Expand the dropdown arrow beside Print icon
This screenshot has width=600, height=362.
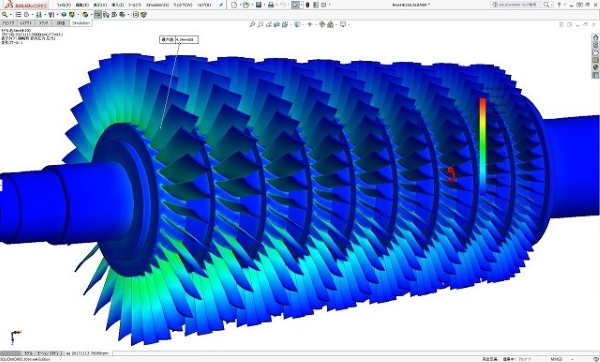276,5
